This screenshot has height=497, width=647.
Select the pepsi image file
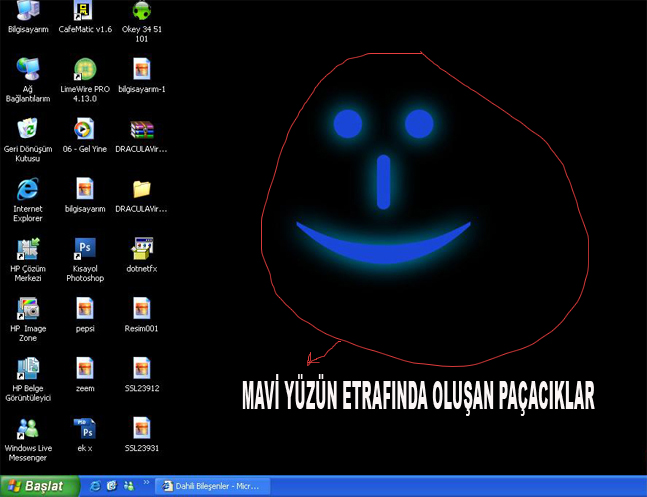click(85, 308)
